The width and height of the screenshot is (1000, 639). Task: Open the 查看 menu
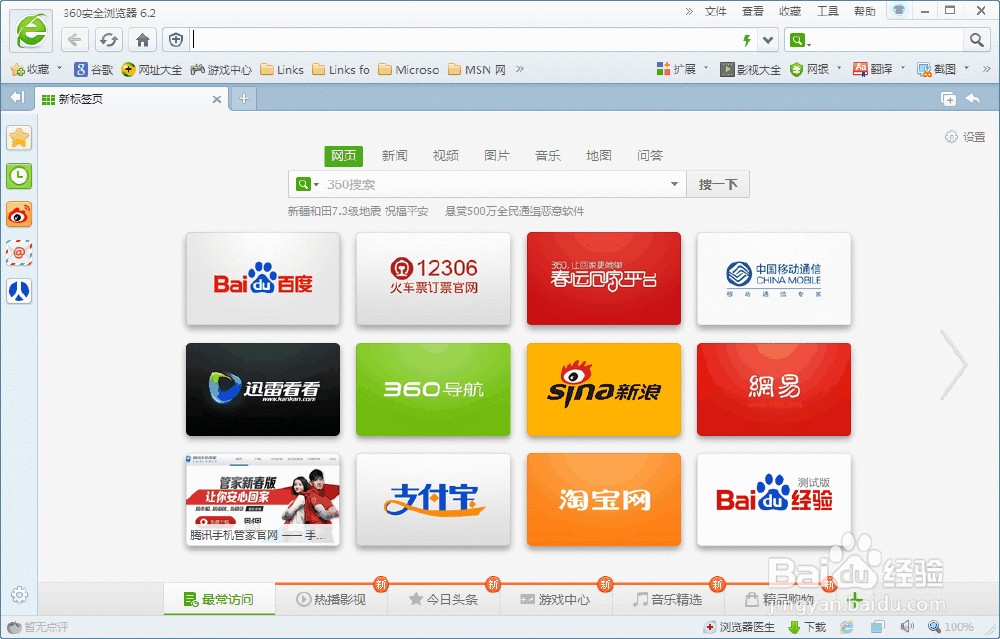753,11
